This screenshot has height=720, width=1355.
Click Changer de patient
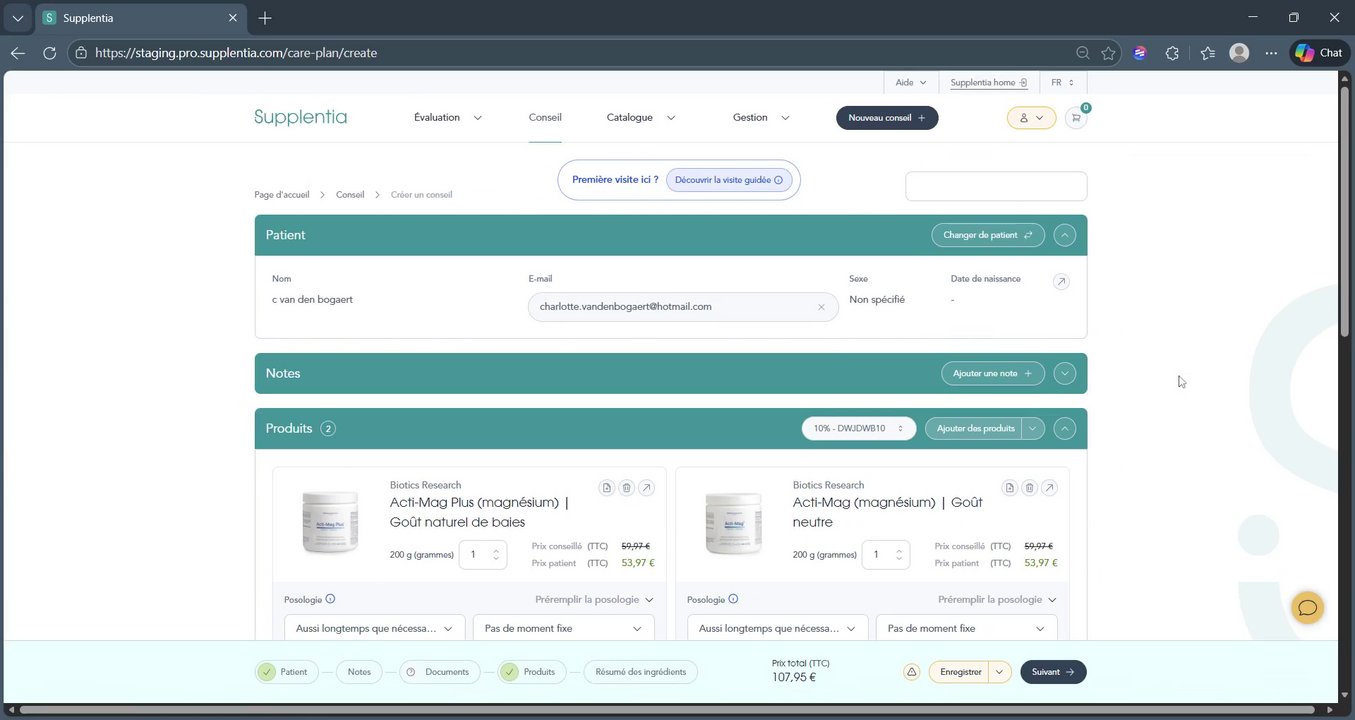point(988,235)
